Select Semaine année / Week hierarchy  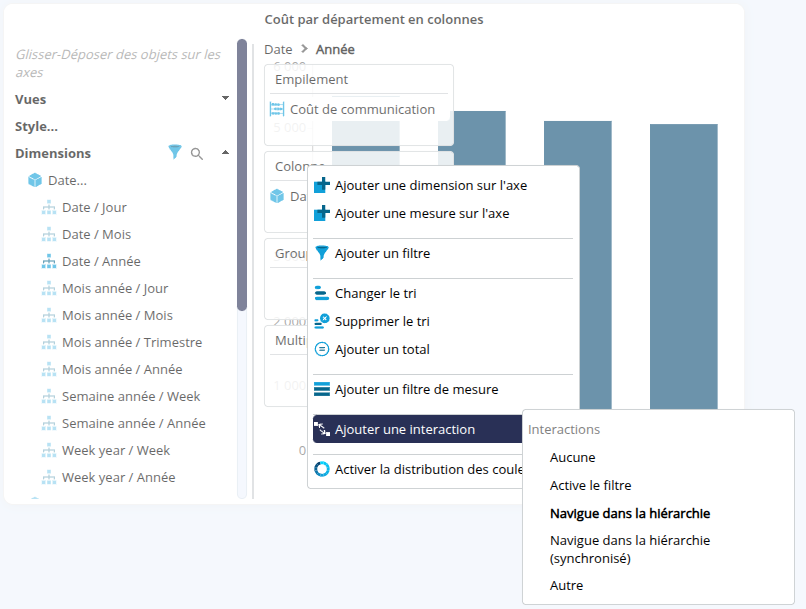pos(131,396)
